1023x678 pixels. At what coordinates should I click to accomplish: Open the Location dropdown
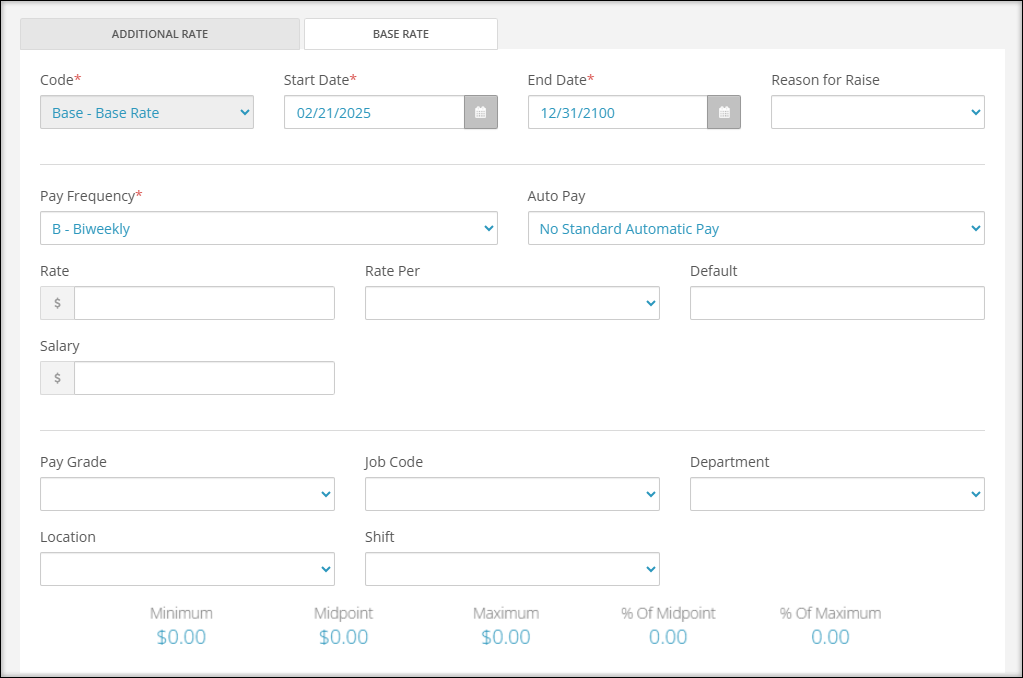[x=187, y=569]
